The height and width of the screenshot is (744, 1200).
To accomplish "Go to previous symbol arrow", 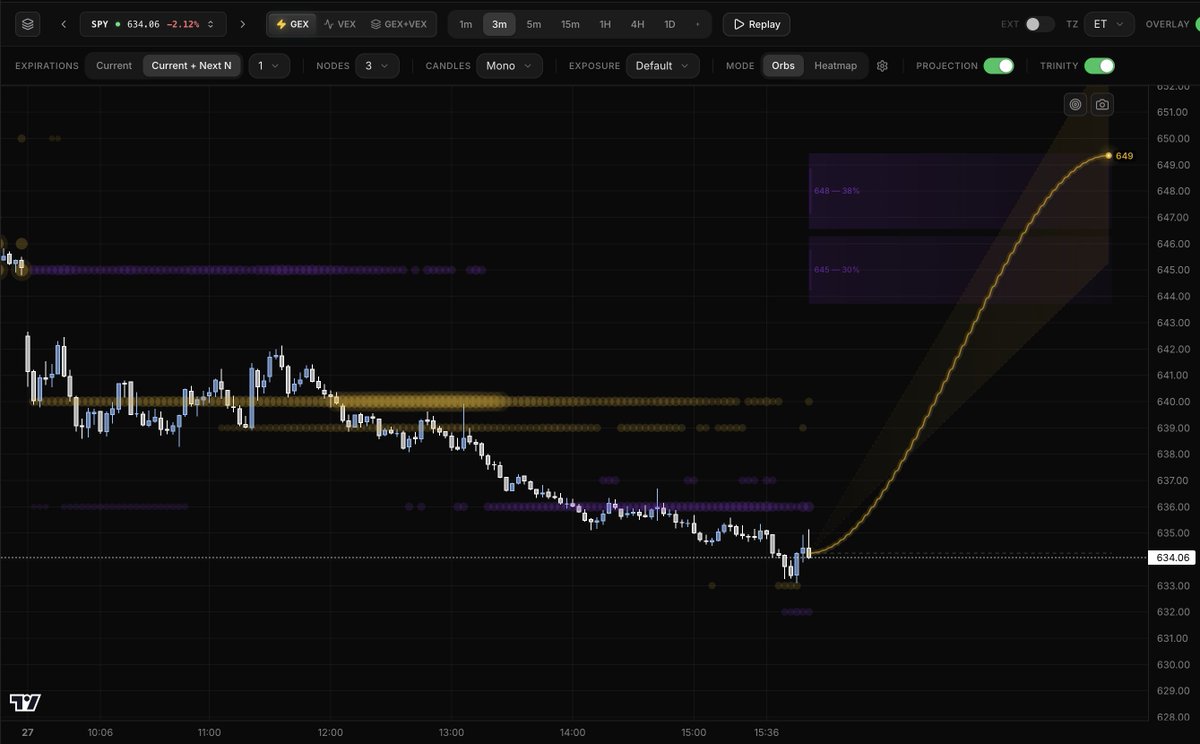I will (63, 24).
